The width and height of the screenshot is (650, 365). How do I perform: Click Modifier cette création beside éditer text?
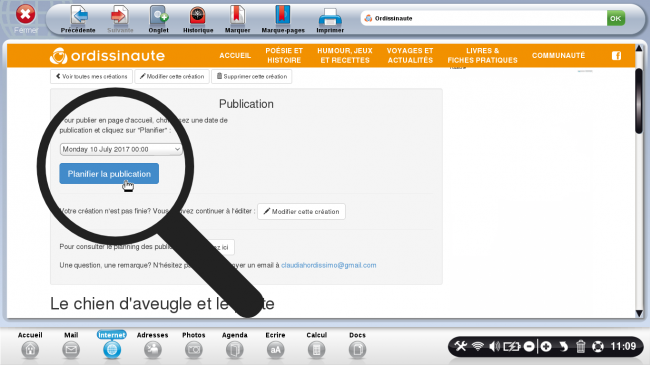301,212
